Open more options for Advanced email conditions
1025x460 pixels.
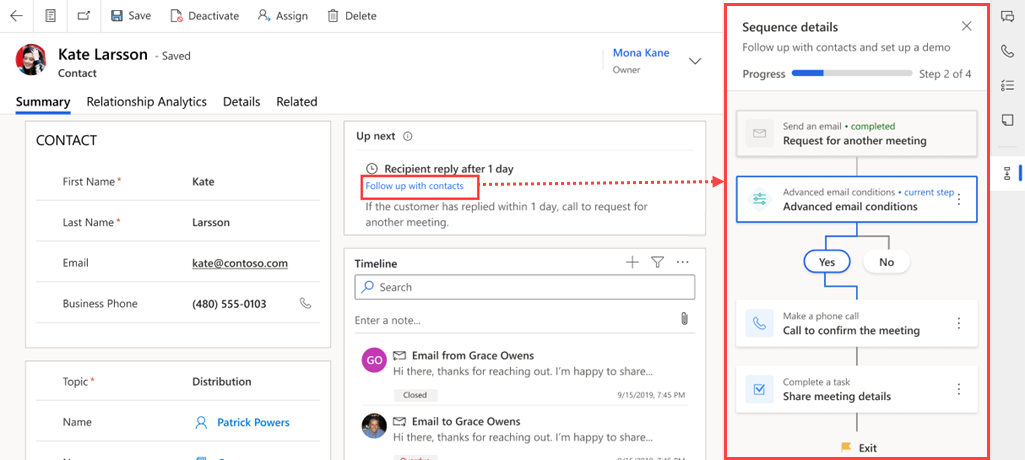click(959, 199)
